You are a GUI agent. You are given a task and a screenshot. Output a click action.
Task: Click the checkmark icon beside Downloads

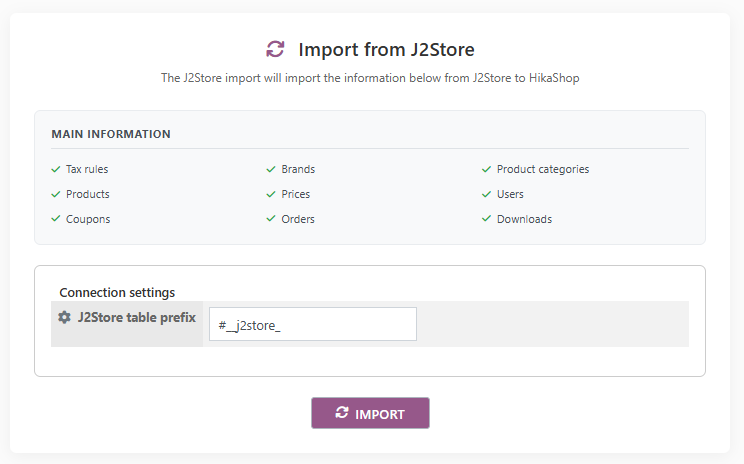click(487, 219)
